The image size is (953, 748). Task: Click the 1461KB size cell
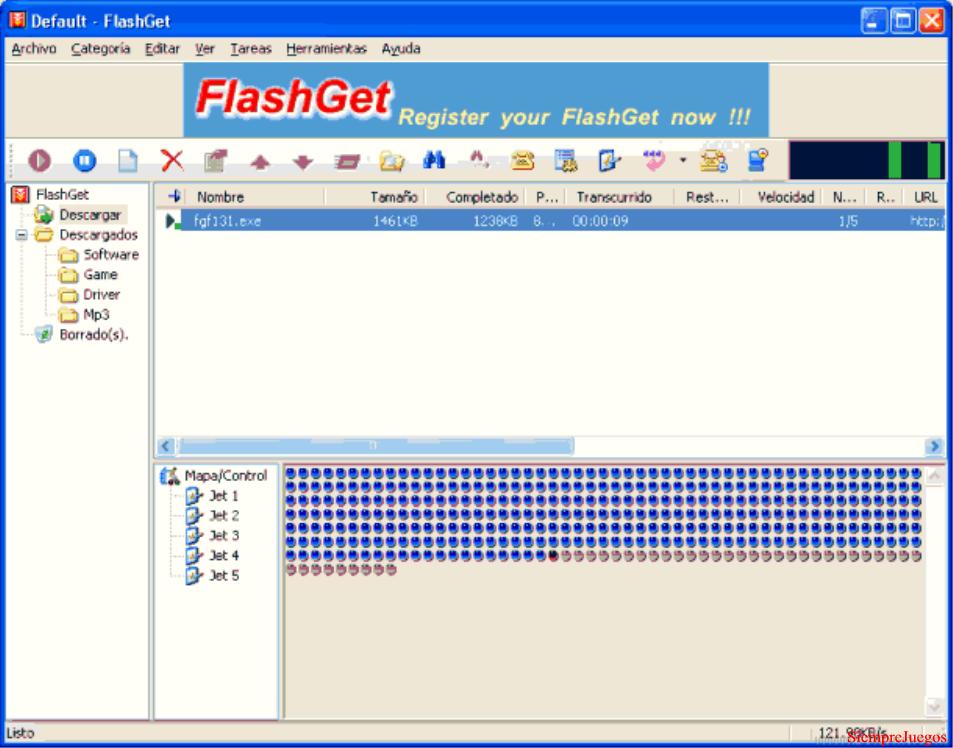pyautogui.click(x=395, y=222)
